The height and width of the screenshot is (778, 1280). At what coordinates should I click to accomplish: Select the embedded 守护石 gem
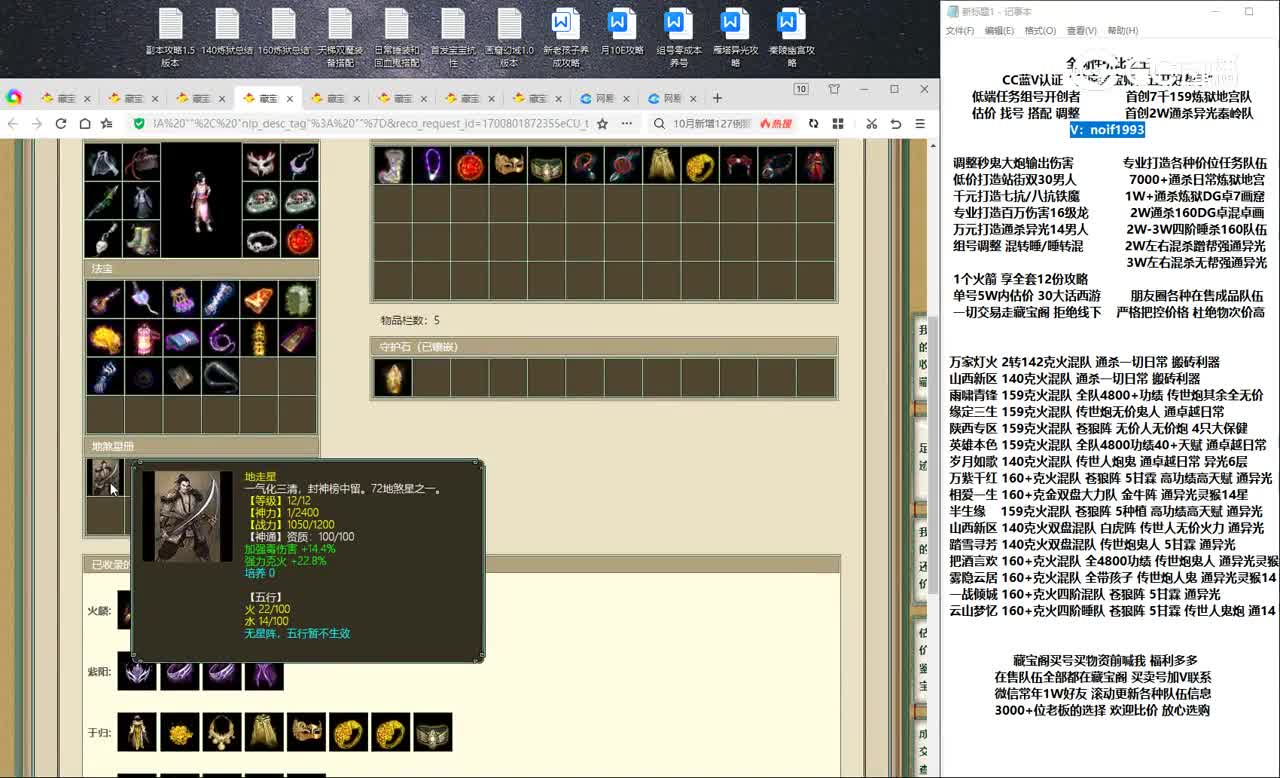pos(392,378)
